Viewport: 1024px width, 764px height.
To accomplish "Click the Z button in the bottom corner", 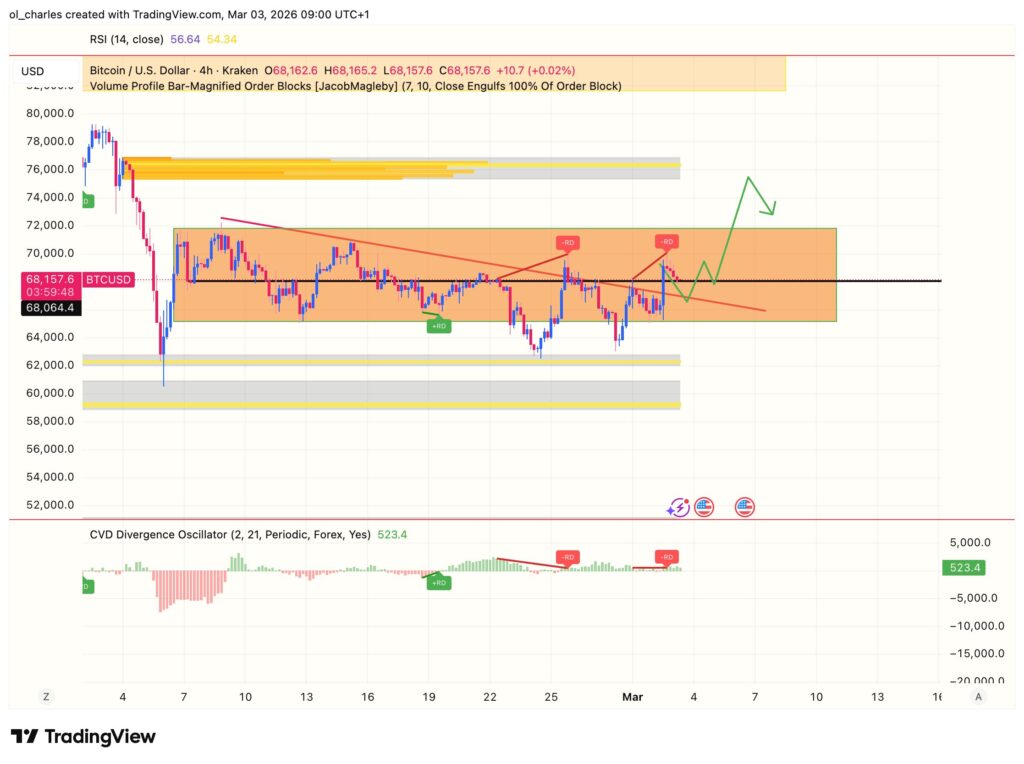I will (x=45, y=695).
